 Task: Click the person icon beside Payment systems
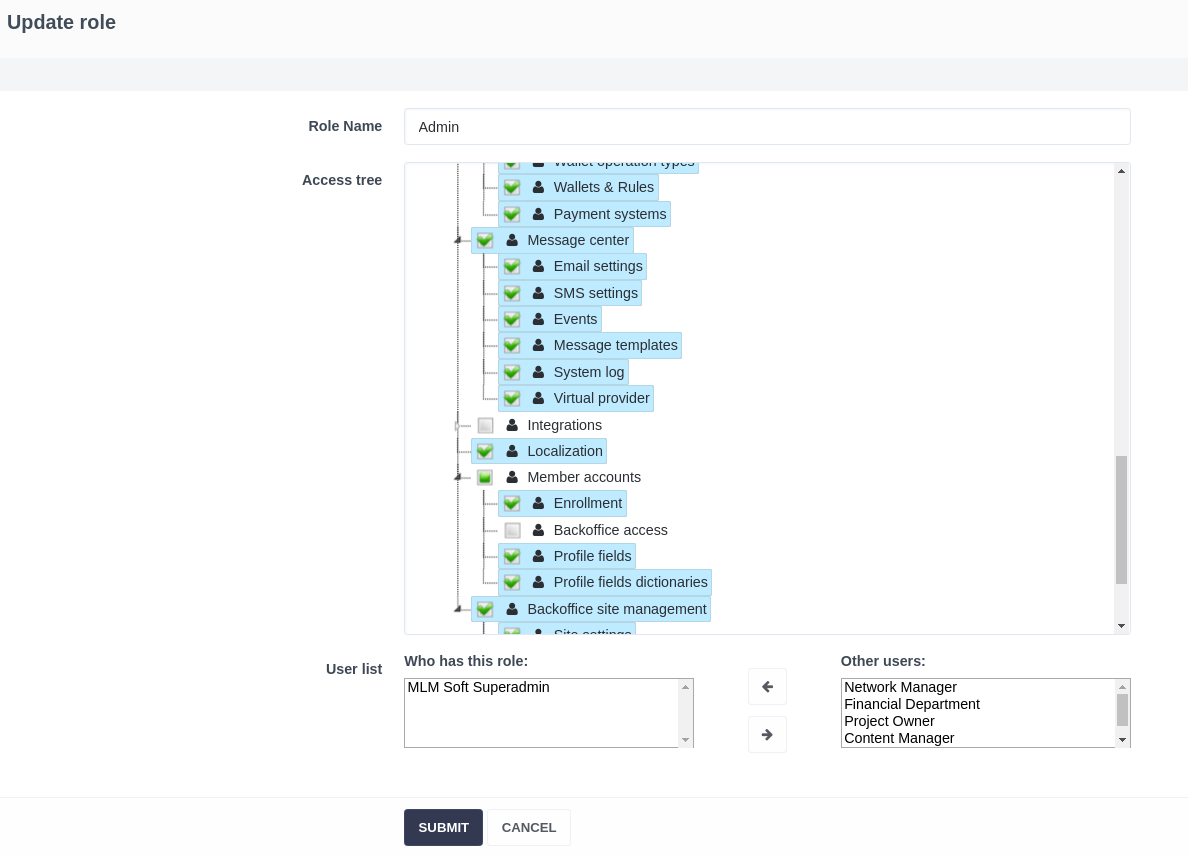538,214
